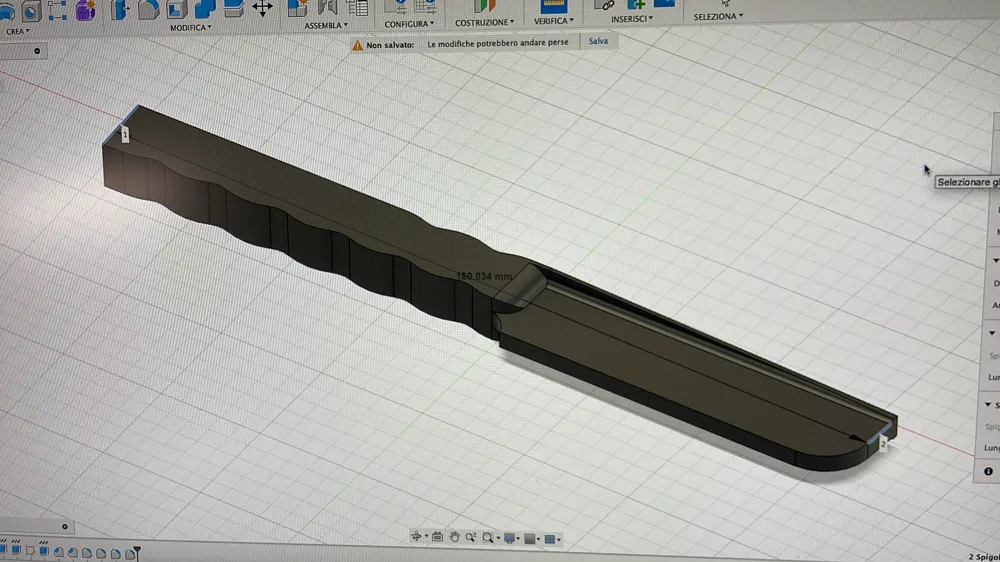Collapse the top-left browser panel dot
The image size is (1000, 562).
click(x=37, y=51)
